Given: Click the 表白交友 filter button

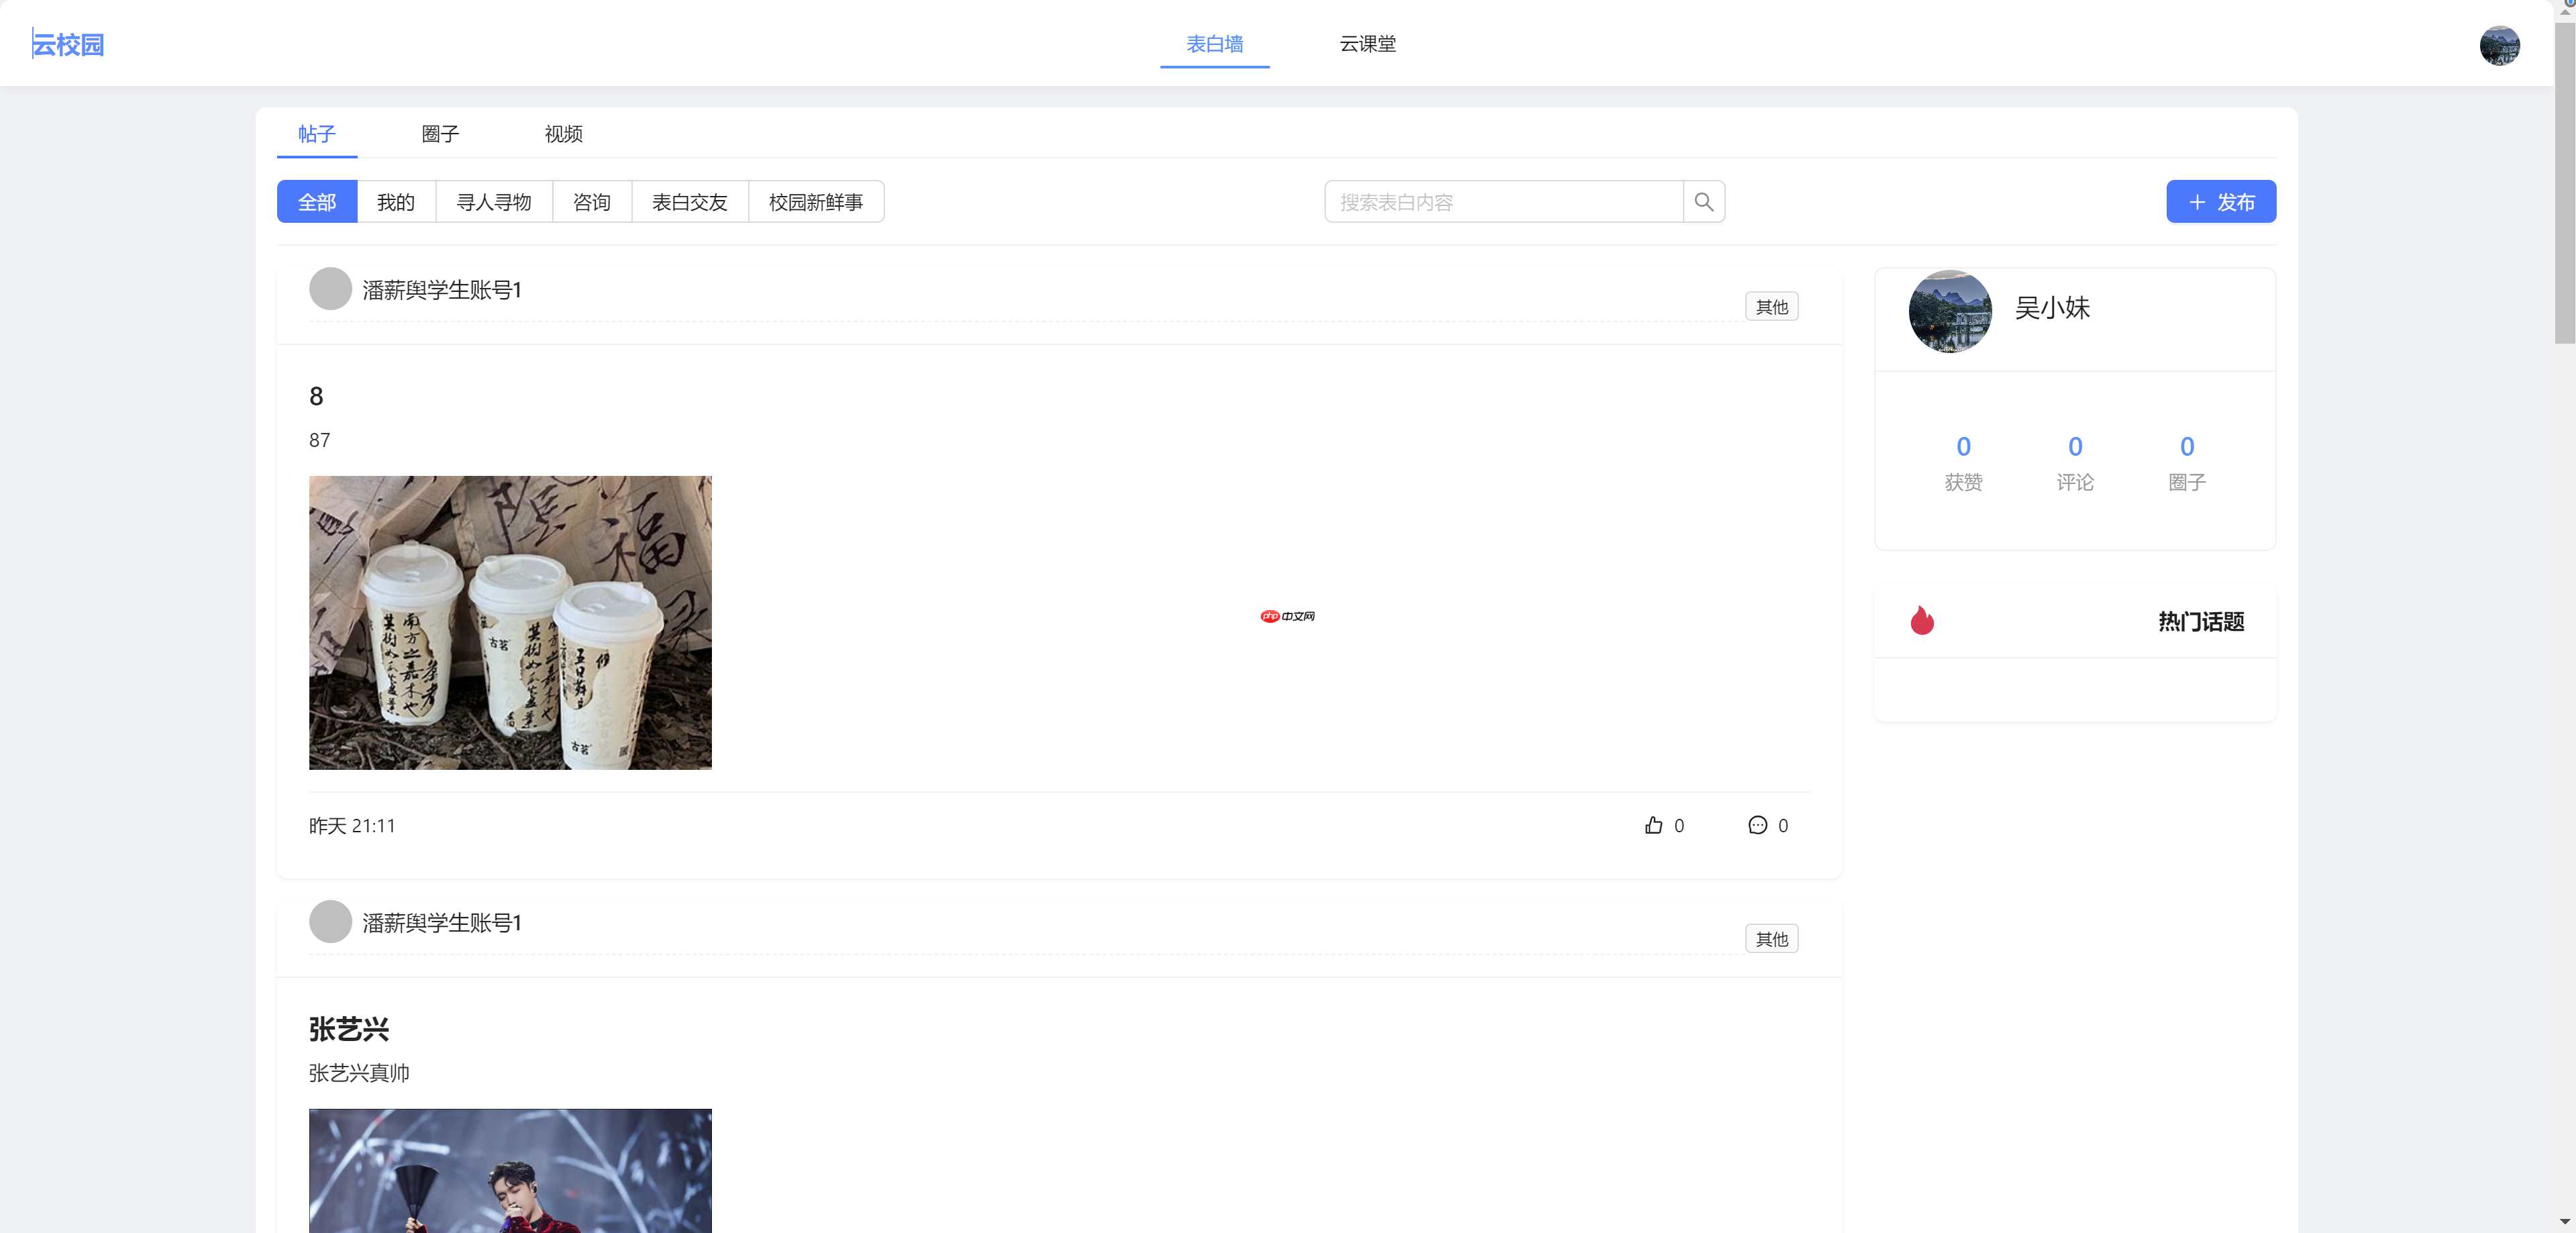Looking at the screenshot, I should [689, 201].
